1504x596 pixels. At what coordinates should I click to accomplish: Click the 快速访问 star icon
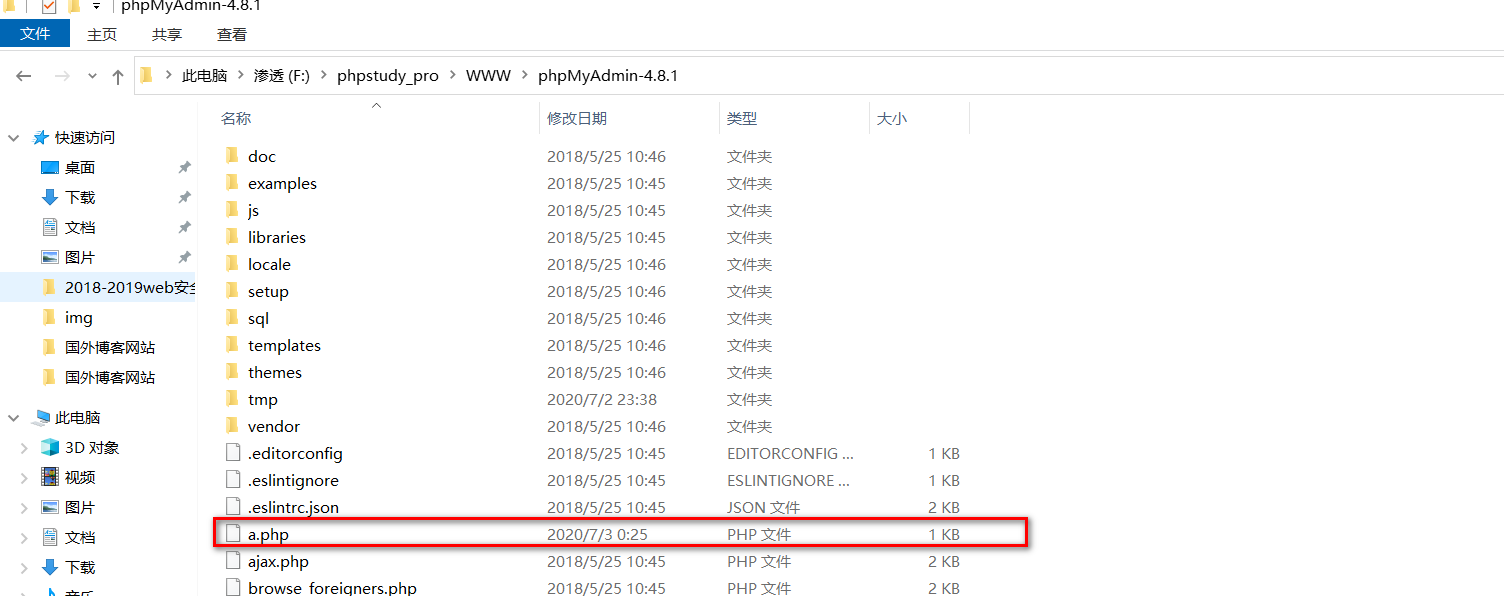point(41,137)
